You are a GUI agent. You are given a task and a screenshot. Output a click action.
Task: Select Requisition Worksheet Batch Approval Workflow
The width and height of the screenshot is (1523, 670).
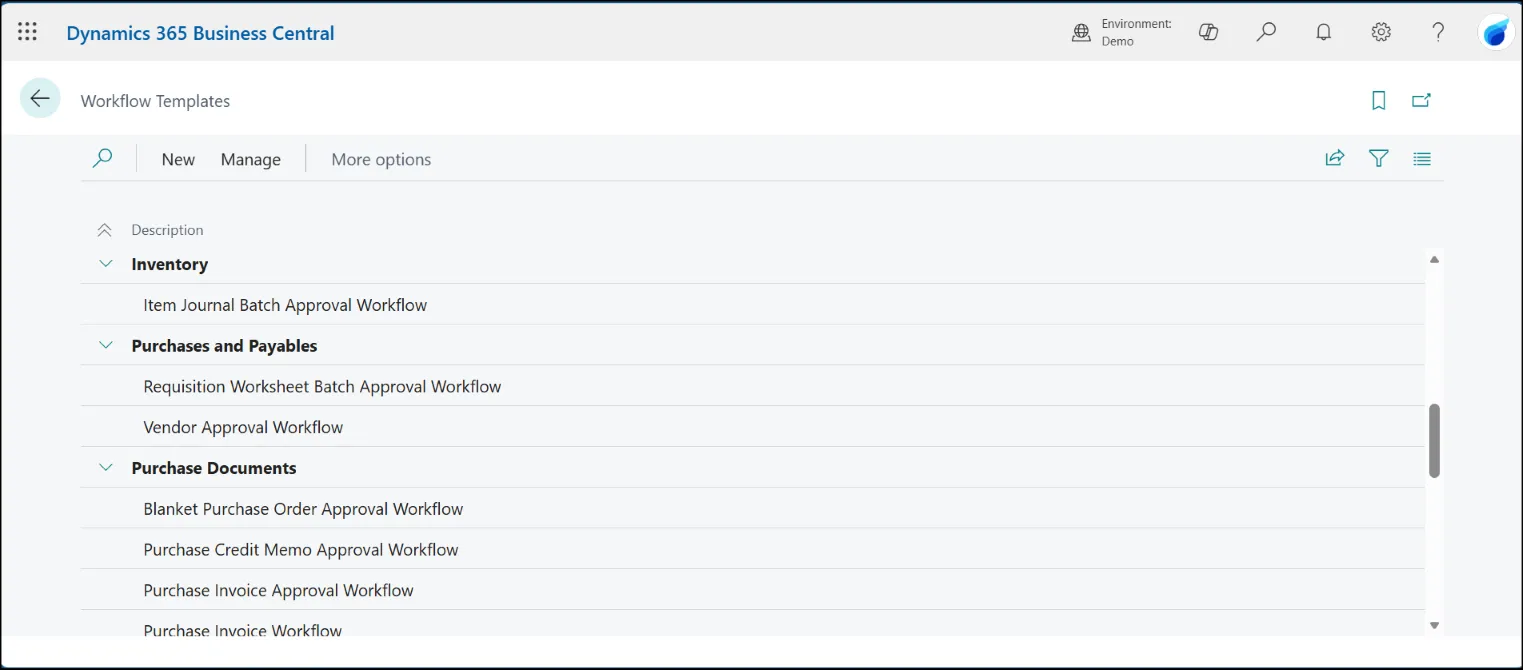[x=752, y=386]
